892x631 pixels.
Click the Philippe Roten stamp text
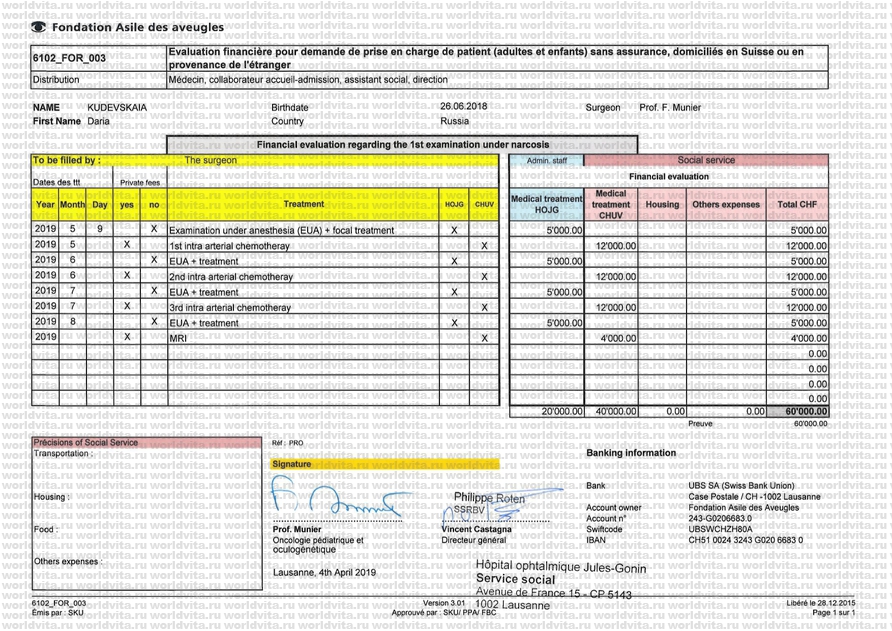[489, 497]
